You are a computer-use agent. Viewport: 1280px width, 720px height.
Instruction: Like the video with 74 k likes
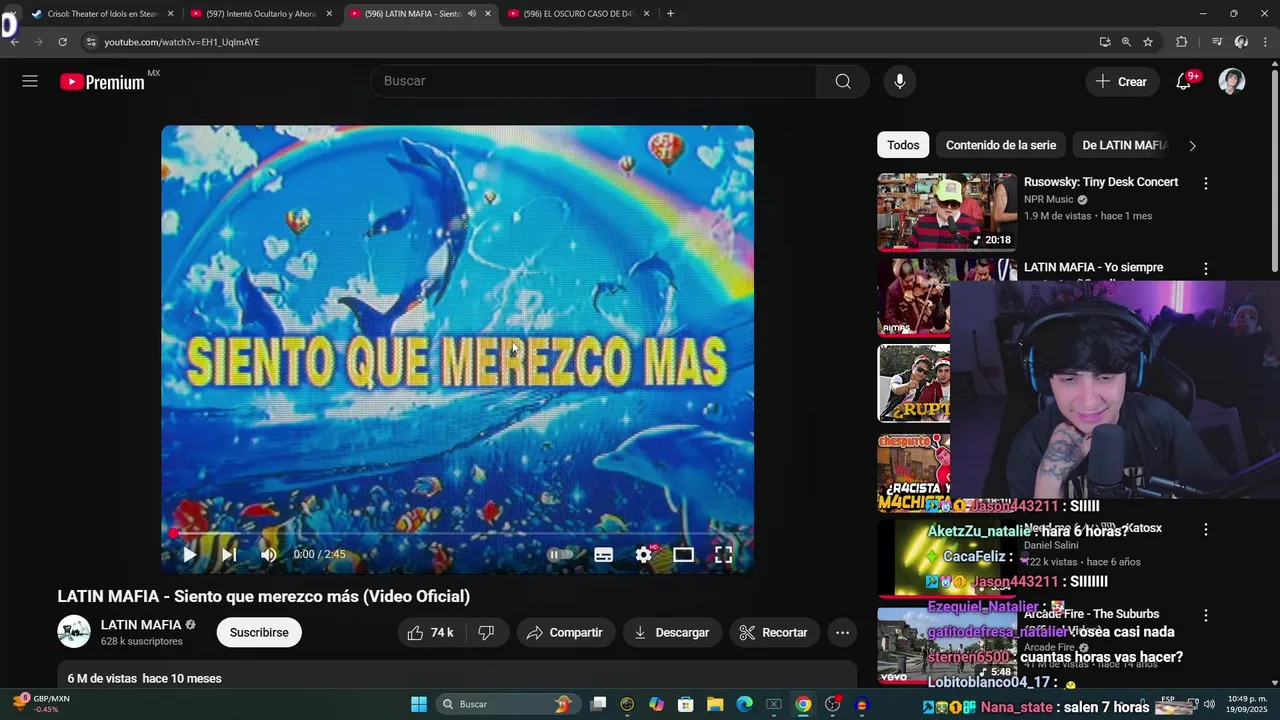tap(430, 632)
